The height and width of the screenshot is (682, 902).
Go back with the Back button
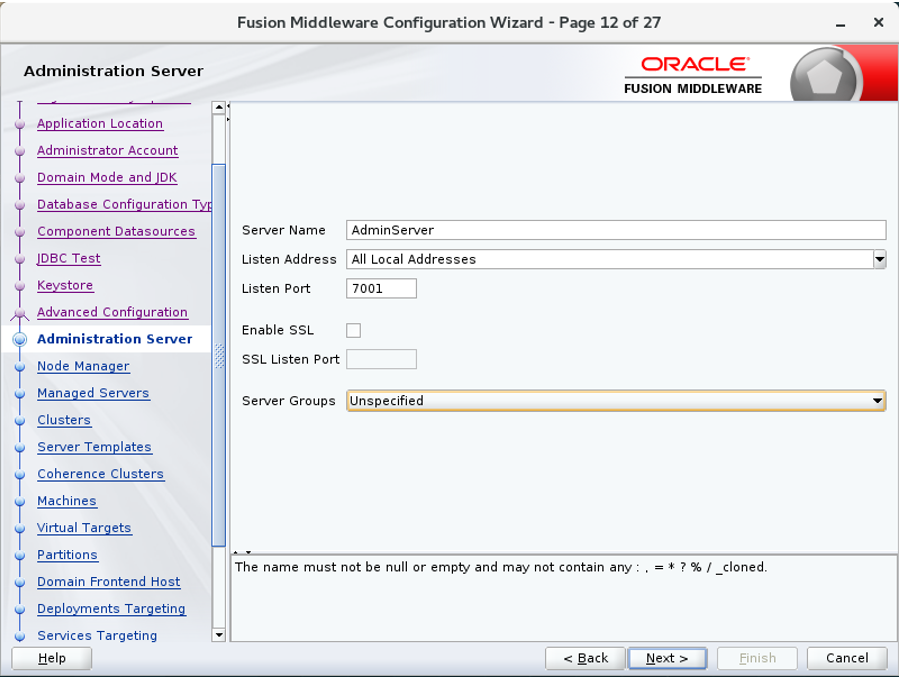click(585, 658)
